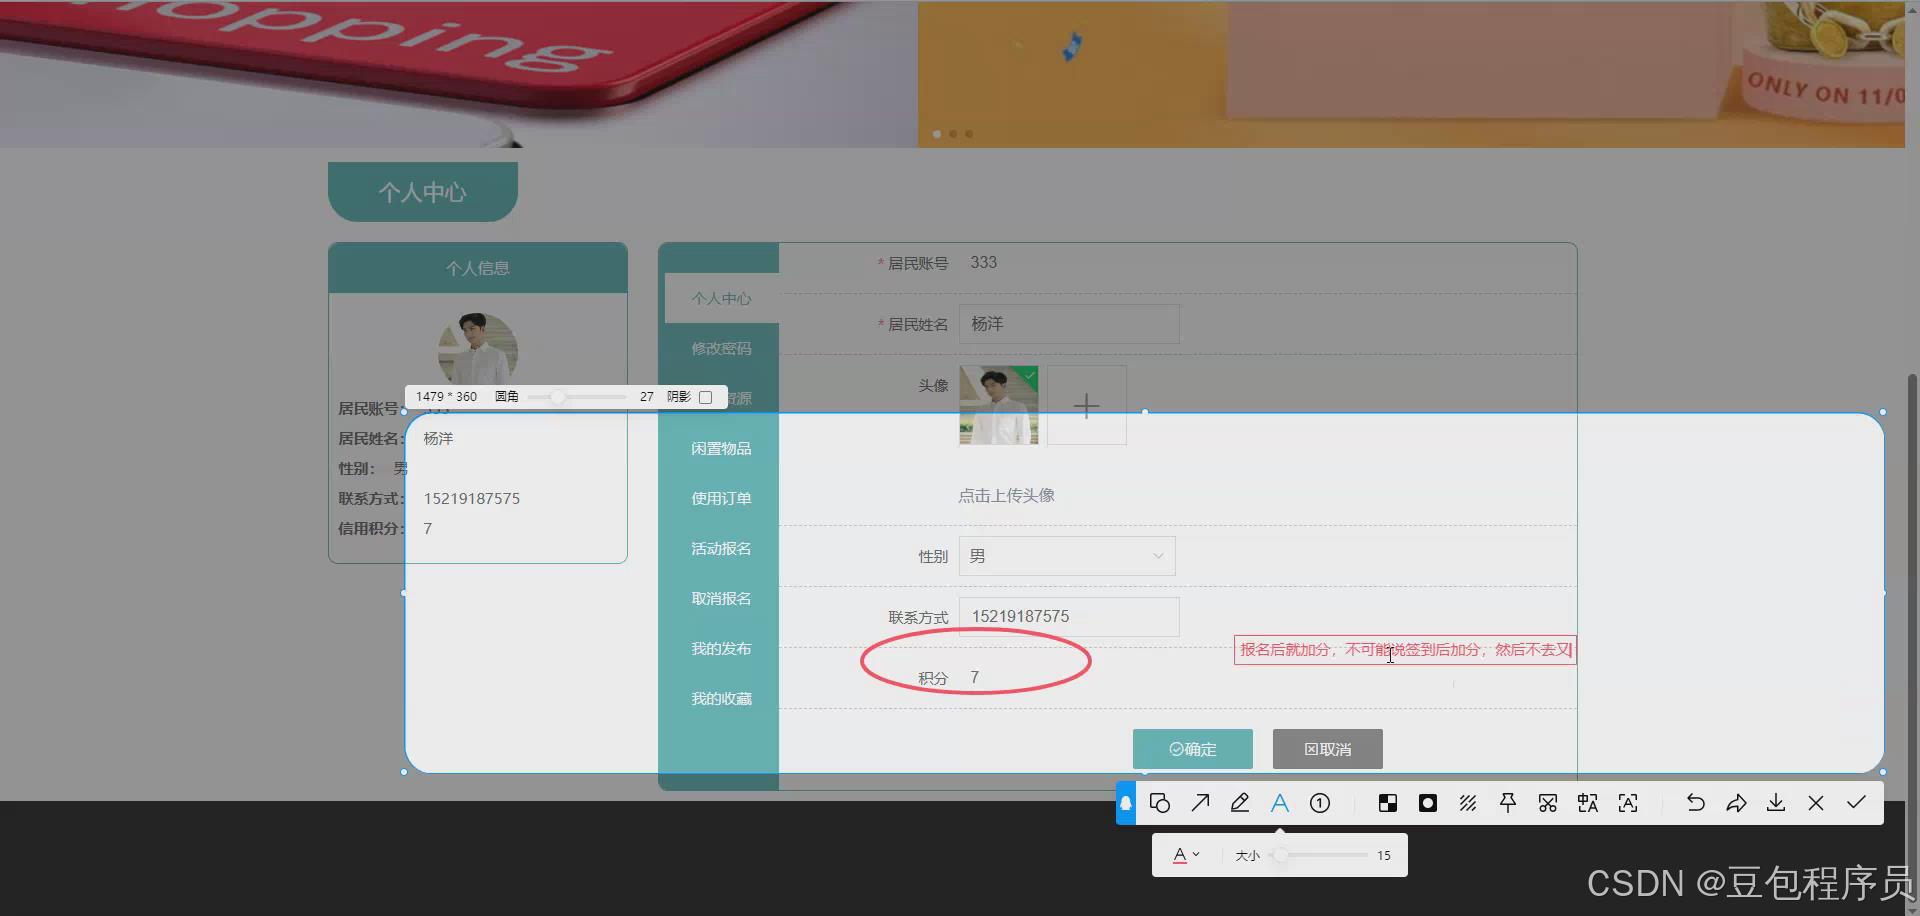Open the 我的收藏 sidebar item

pyautogui.click(x=721, y=698)
